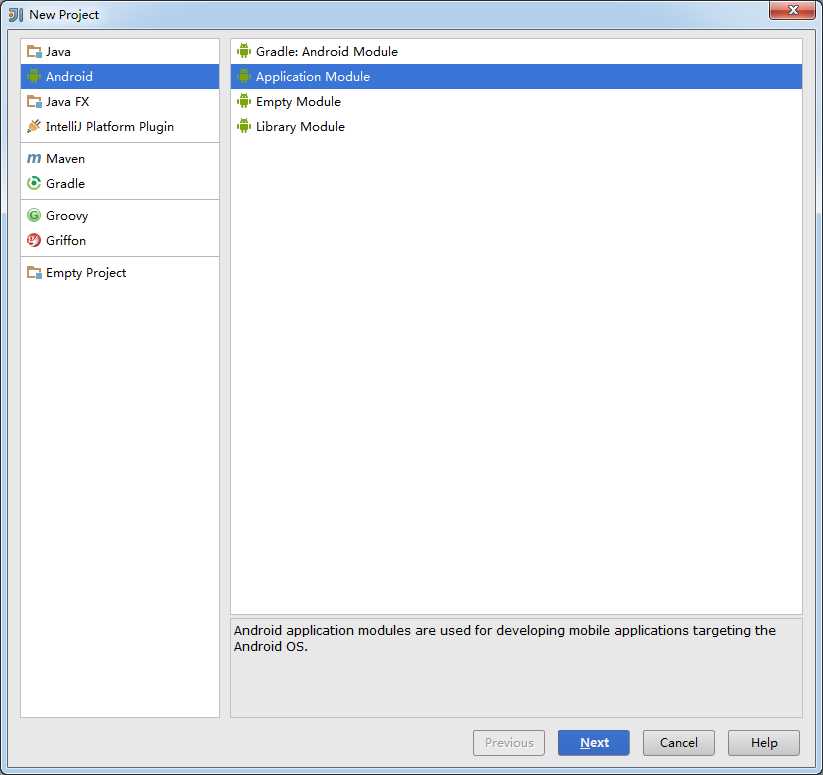
Task: Select the Android project type
Action: point(120,77)
